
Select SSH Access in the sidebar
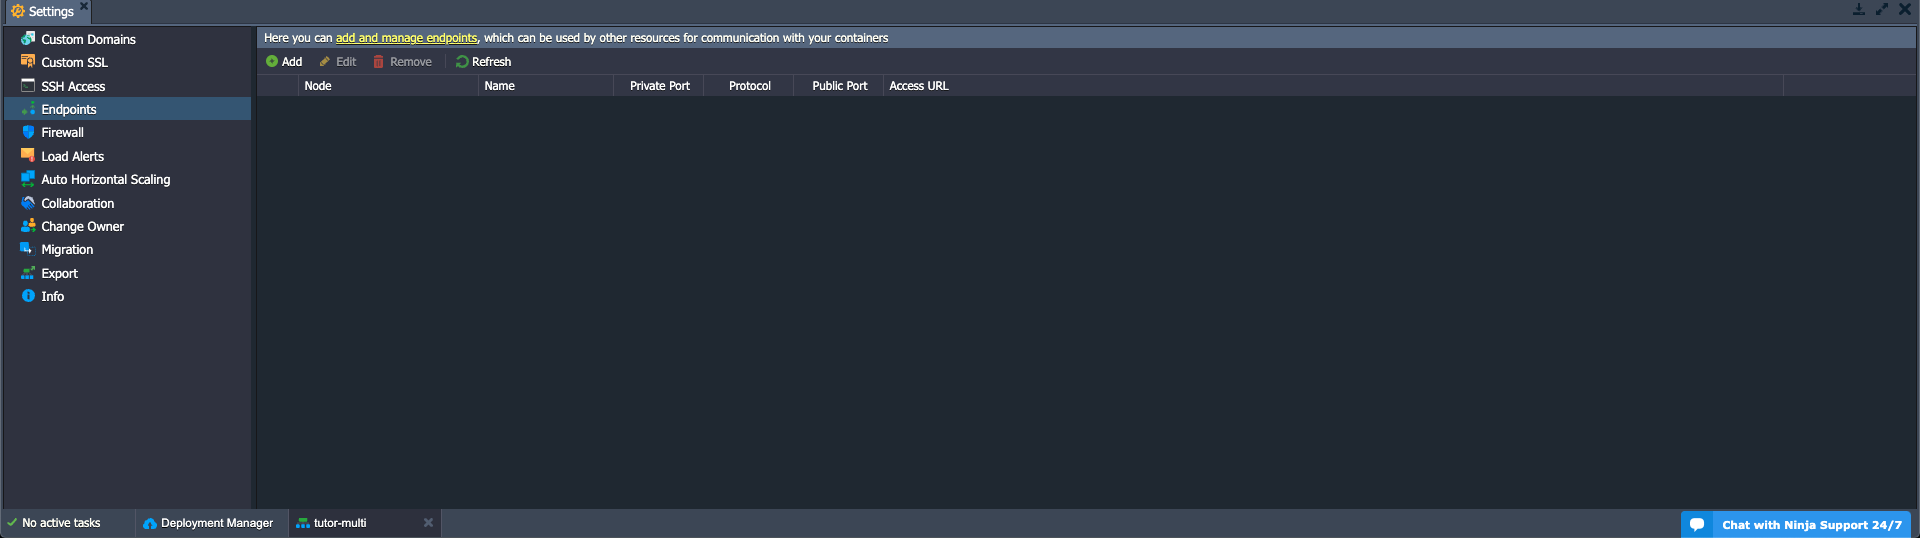pos(128,86)
